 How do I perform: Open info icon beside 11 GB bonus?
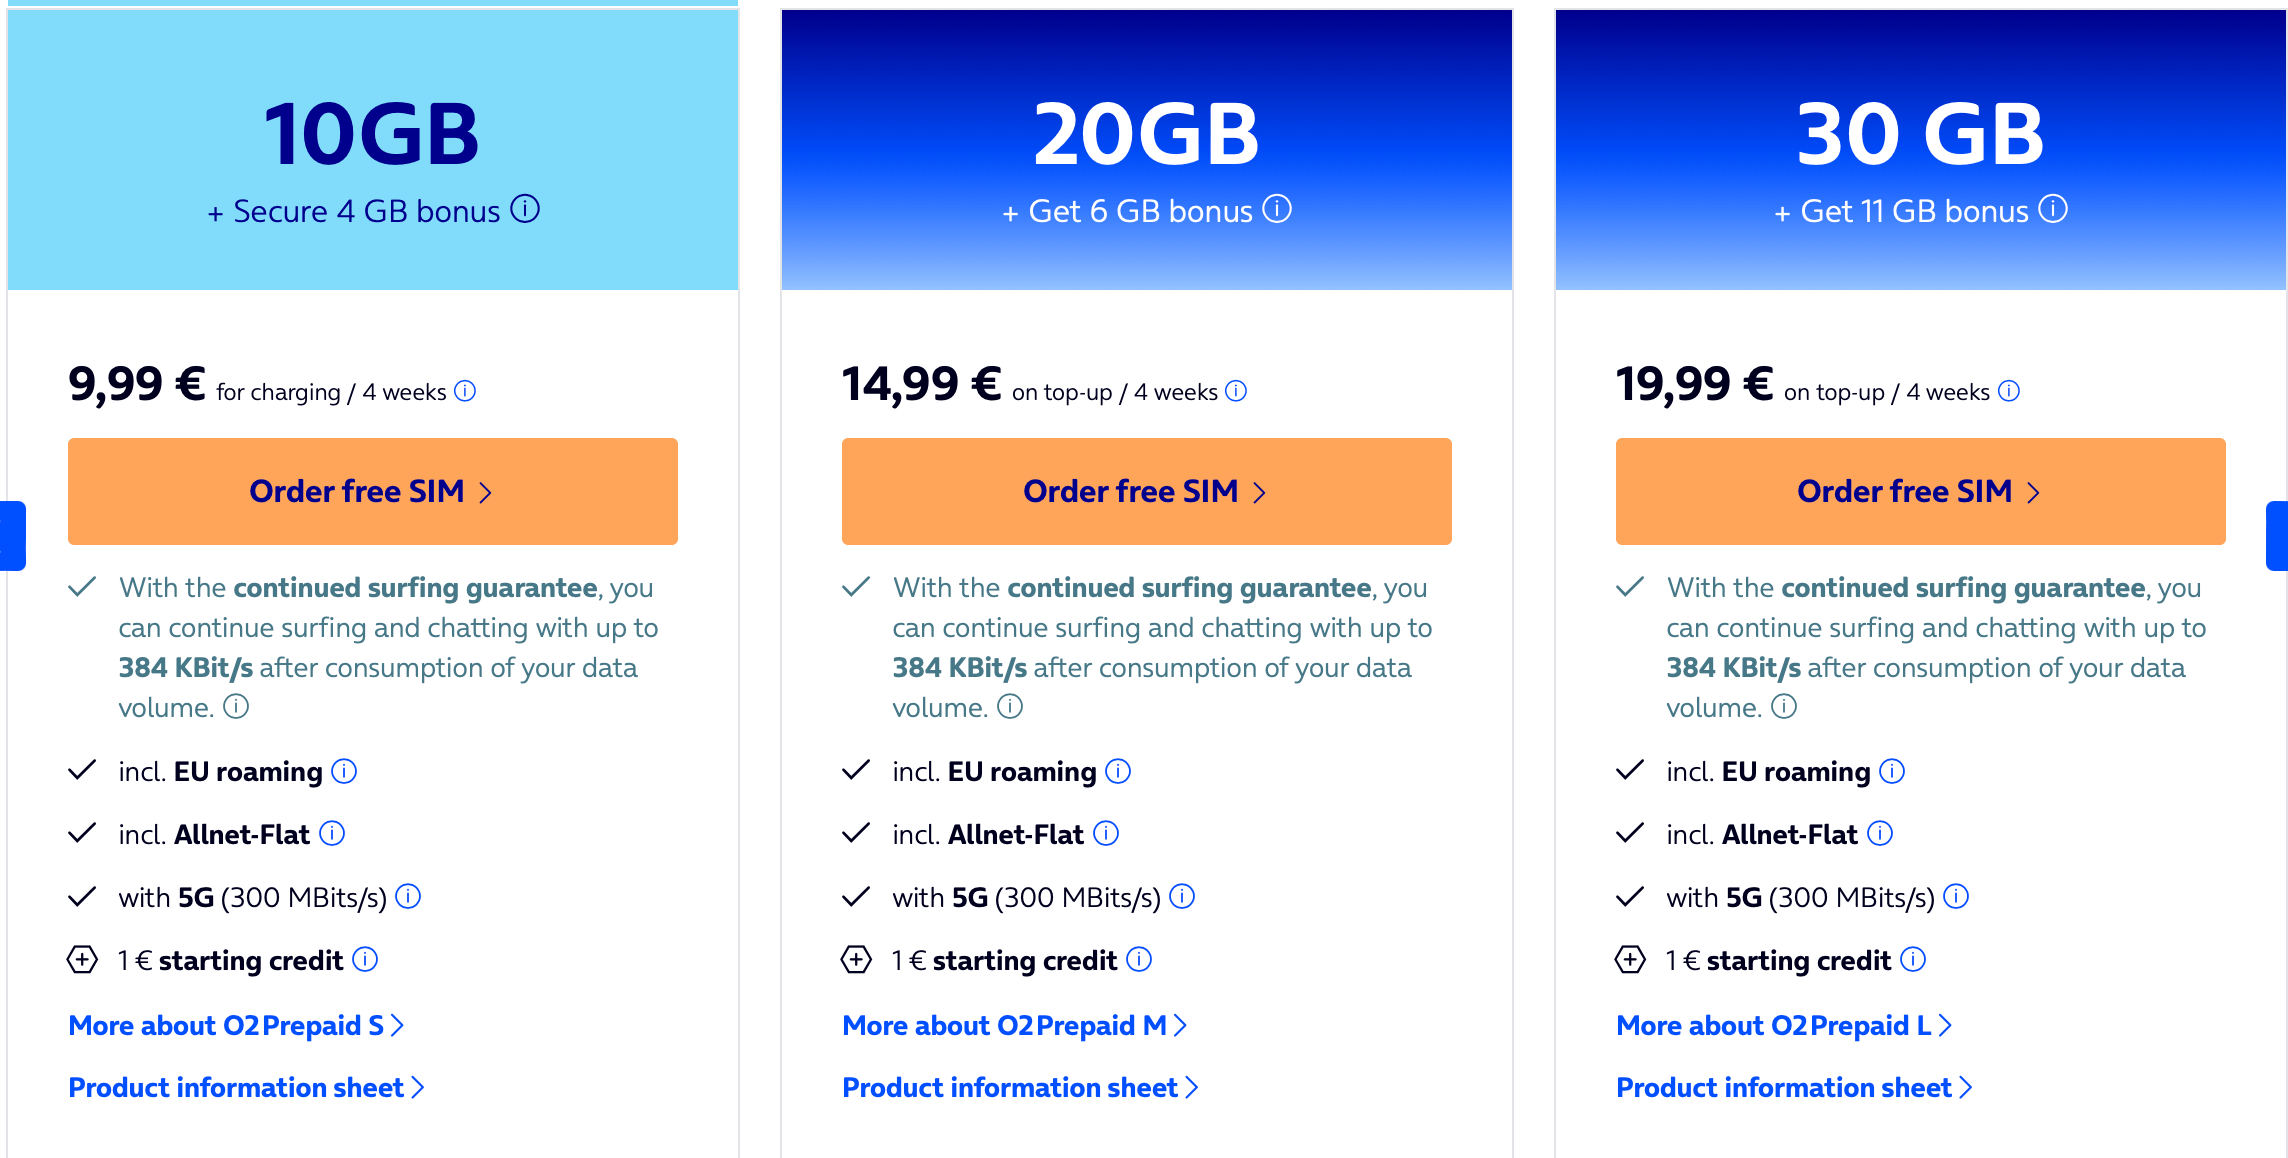point(2053,209)
